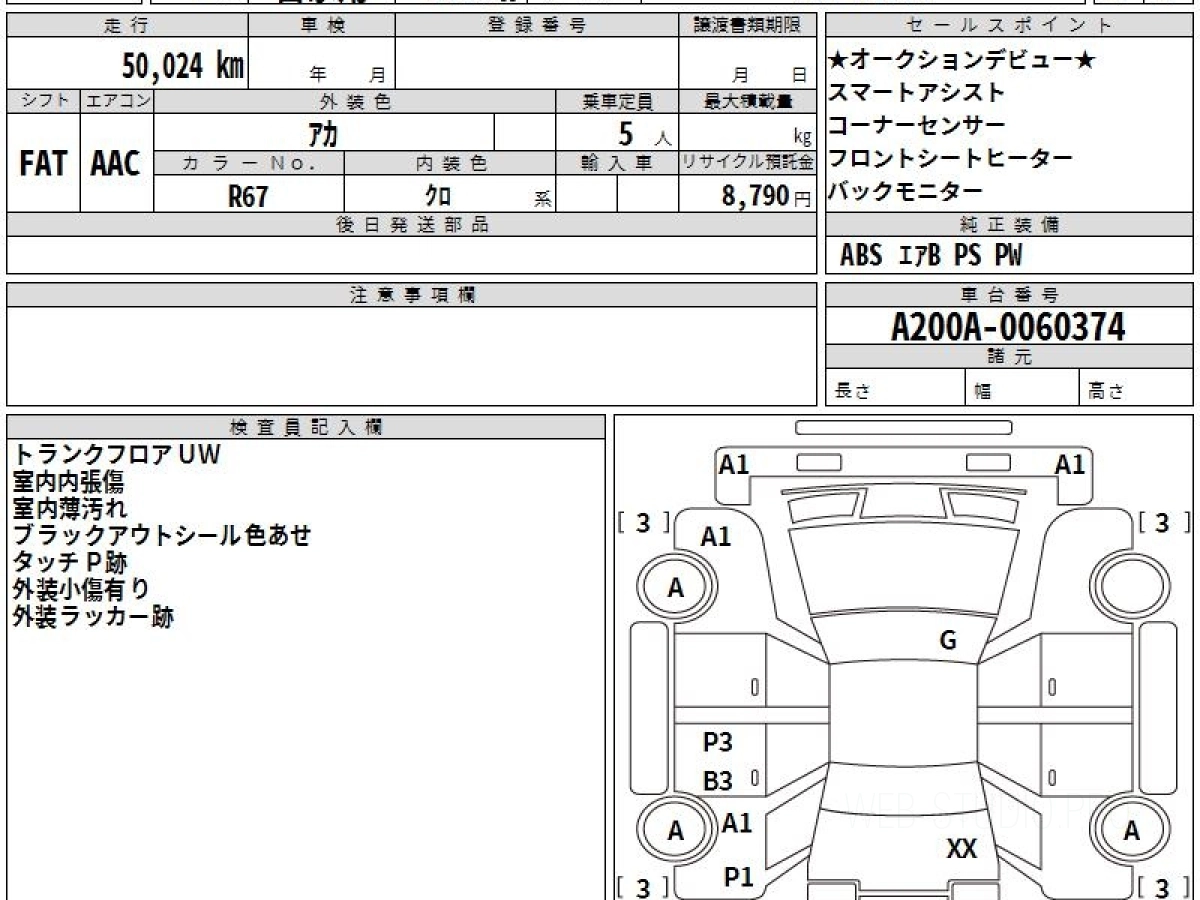Image resolution: width=1200 pixels, height=900 pixels.
Task: Click the 8,790円 recycle deposit value
Action: pos(767,196)
